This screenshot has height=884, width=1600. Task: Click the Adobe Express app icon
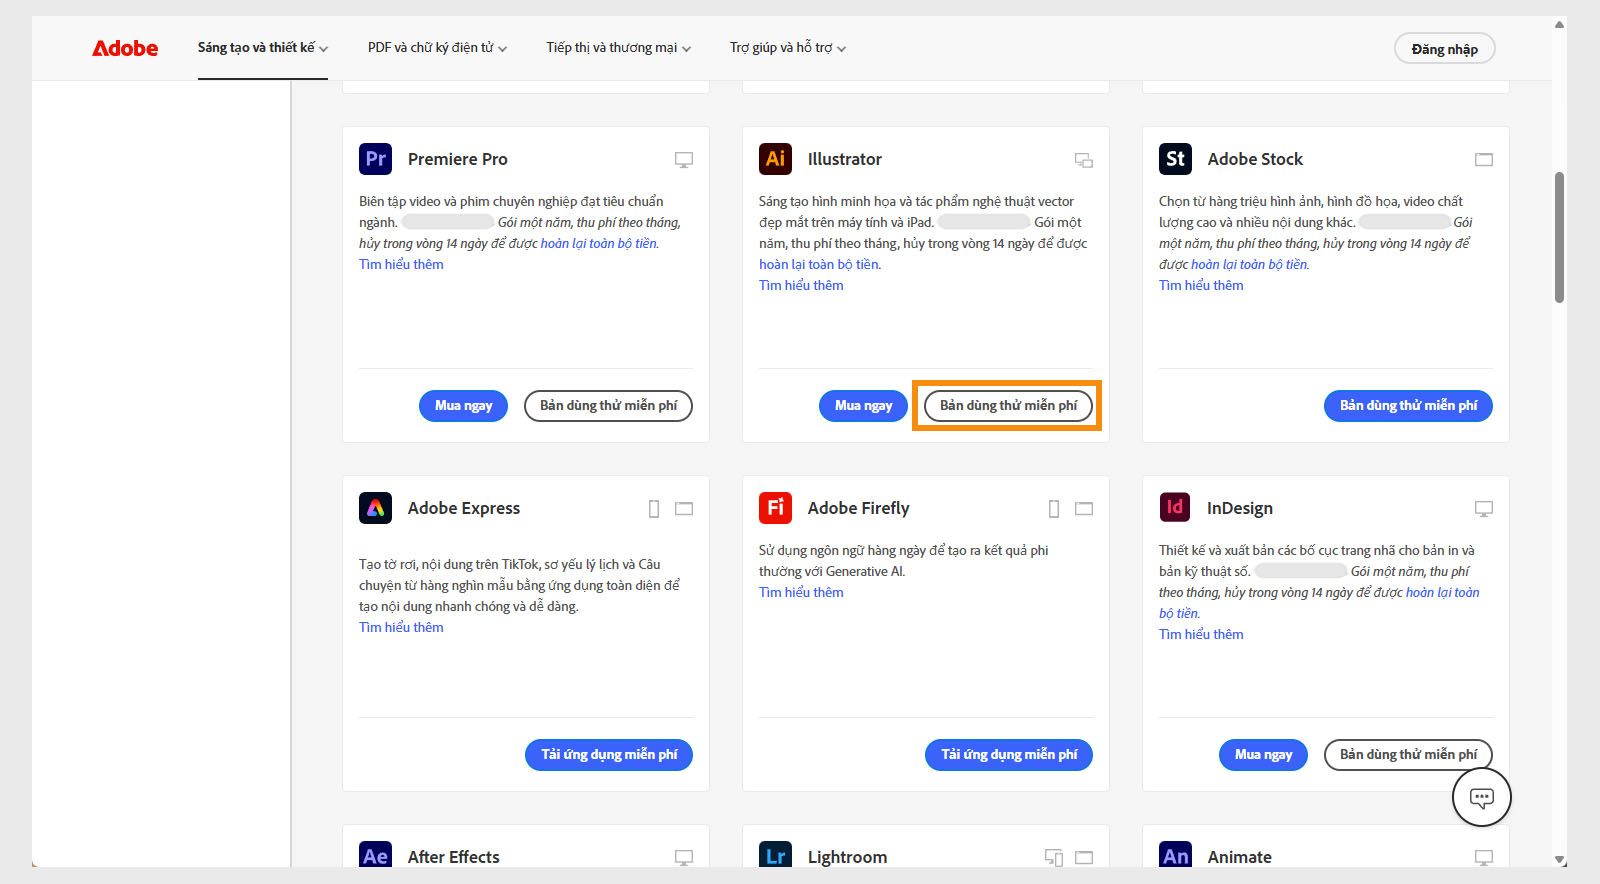pyautogui.click(x=375, y=508)
